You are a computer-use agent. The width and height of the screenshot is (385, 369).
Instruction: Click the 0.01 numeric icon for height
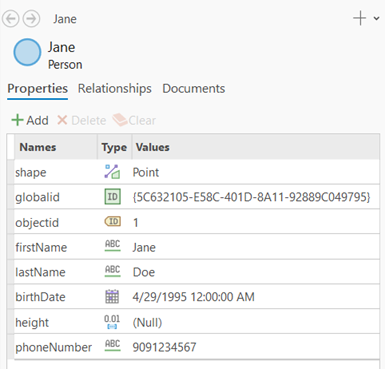click(112, 322)
